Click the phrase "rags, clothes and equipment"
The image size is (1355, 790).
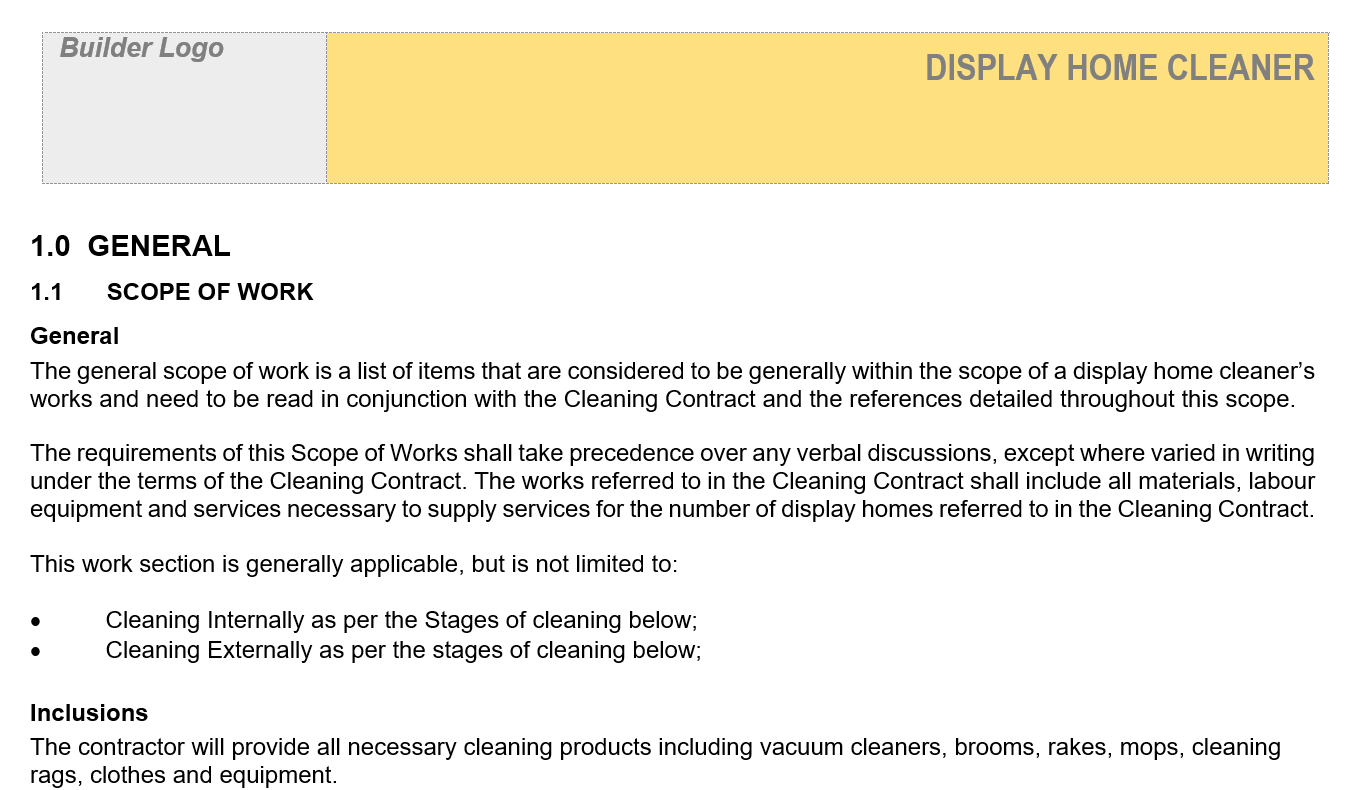pyautogui.click(x=184, y=775)
